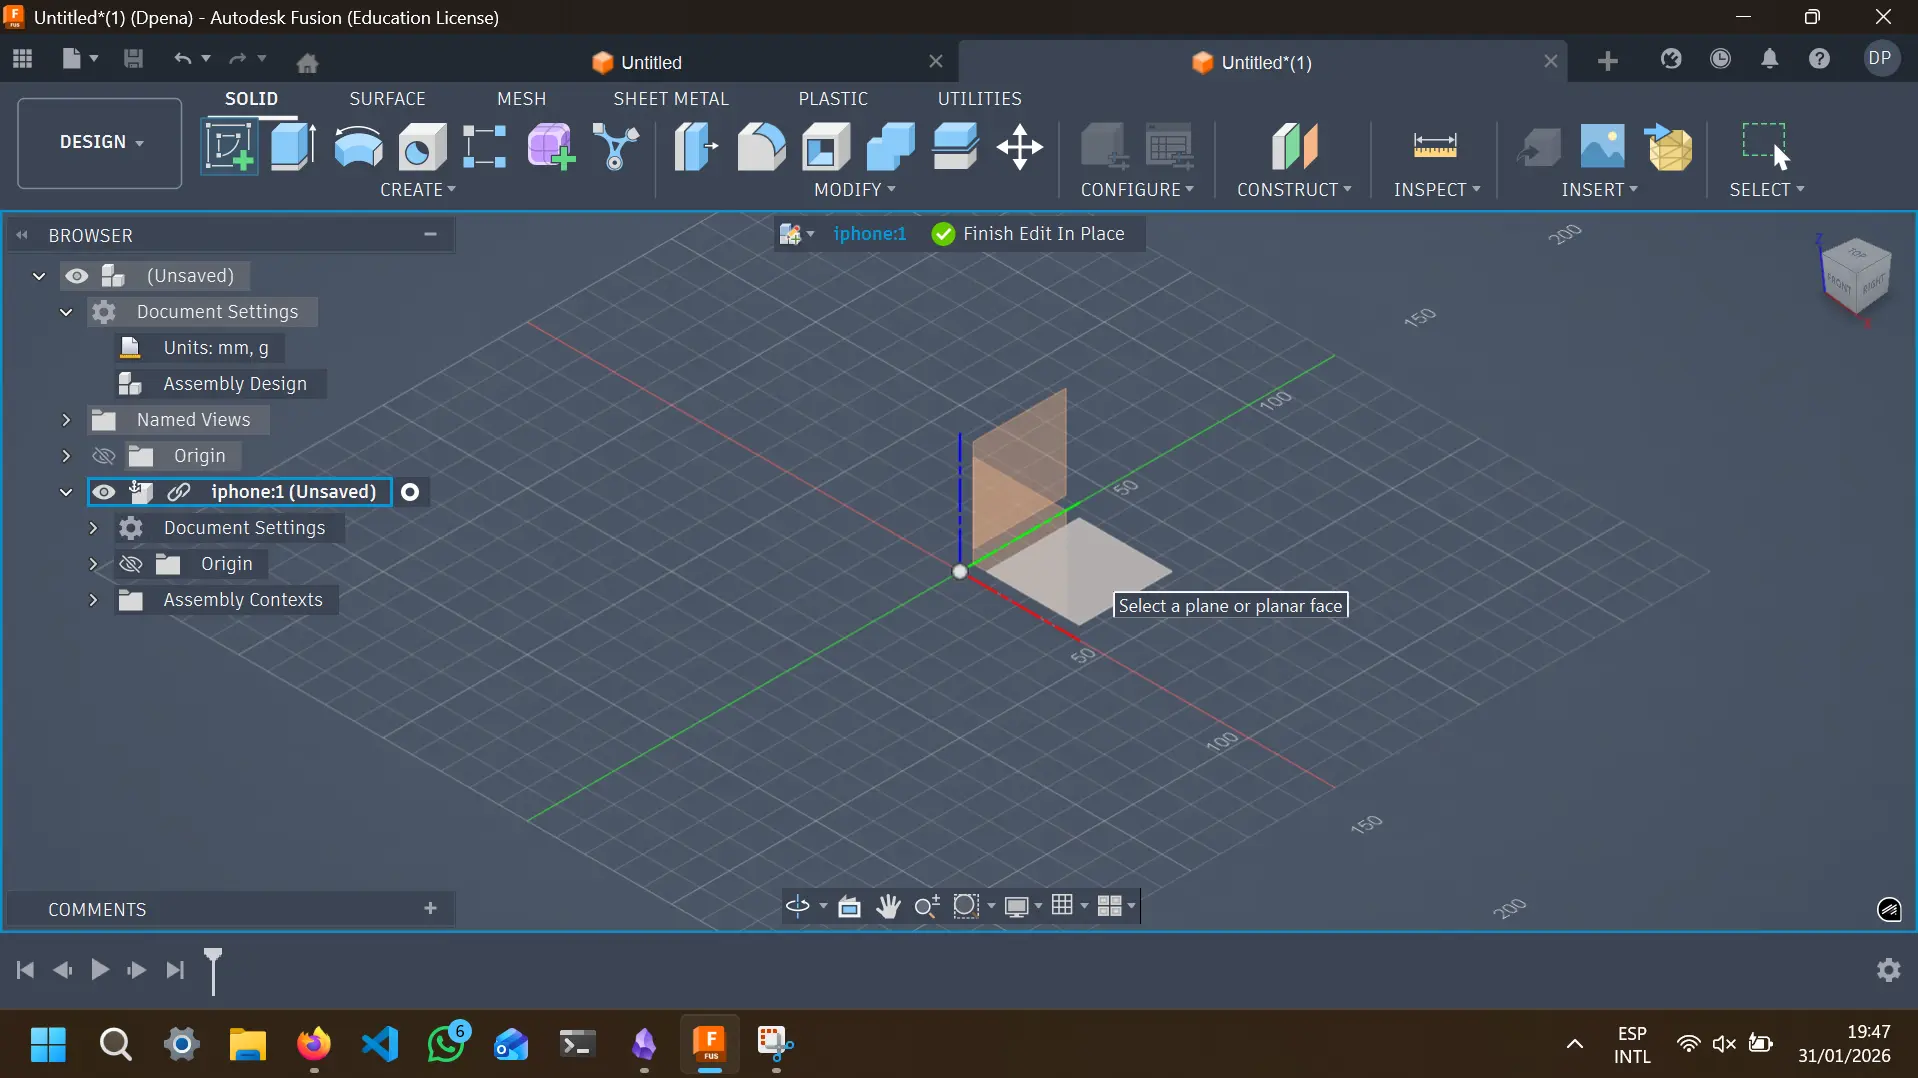Collapse the iphone:1 component node

tap(66, 492)
